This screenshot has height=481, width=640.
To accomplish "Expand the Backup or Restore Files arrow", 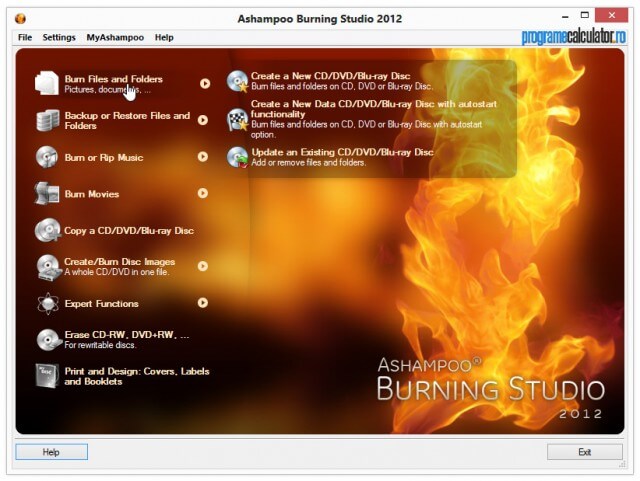I will coord(203,120).
